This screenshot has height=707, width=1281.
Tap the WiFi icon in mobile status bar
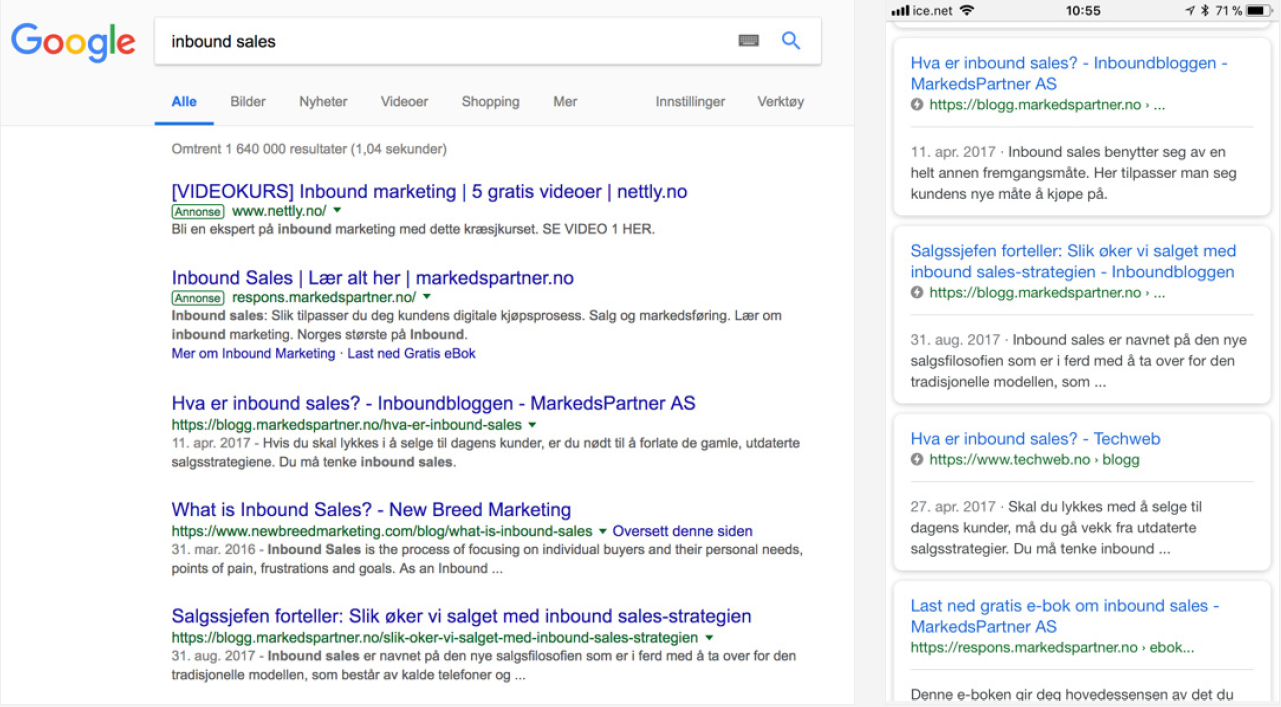pos(966,11)
